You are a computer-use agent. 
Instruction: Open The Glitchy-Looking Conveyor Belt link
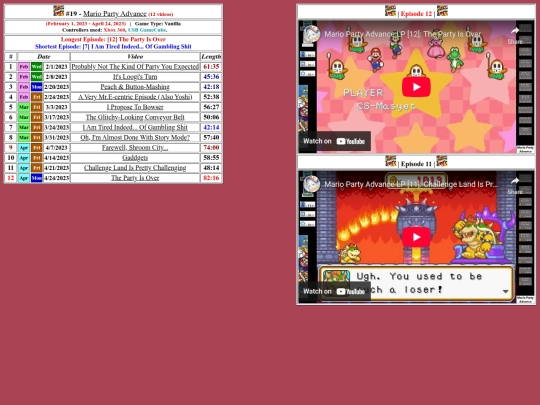coord(135,117)
